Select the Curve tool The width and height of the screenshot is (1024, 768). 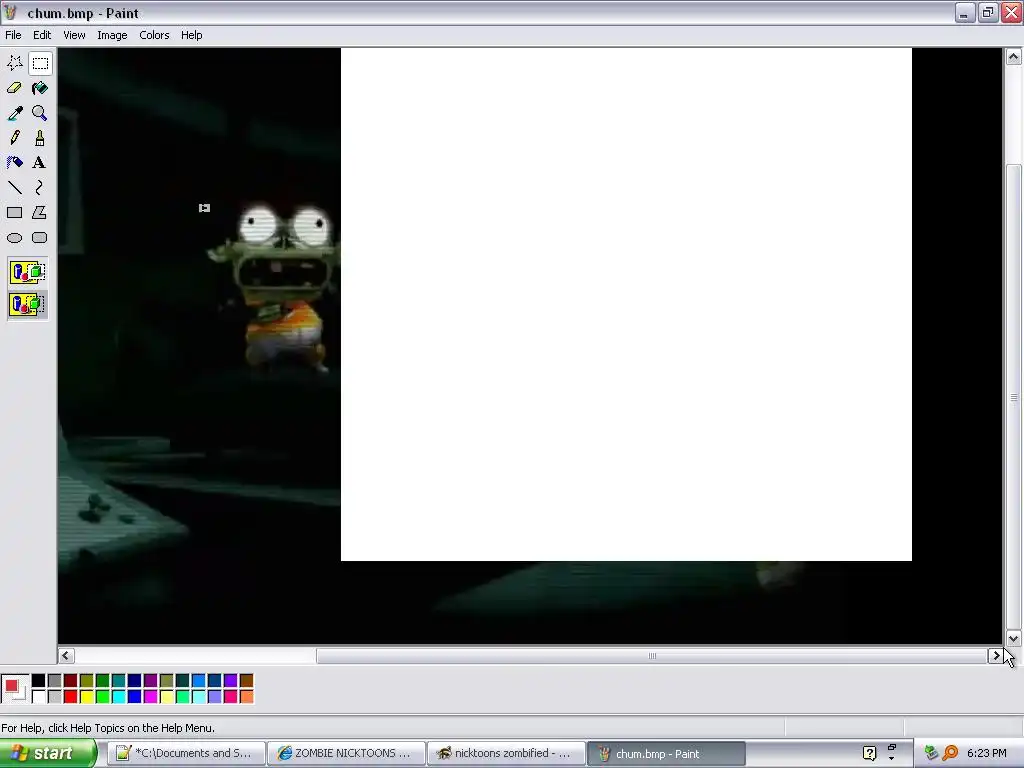pos(40,188)
